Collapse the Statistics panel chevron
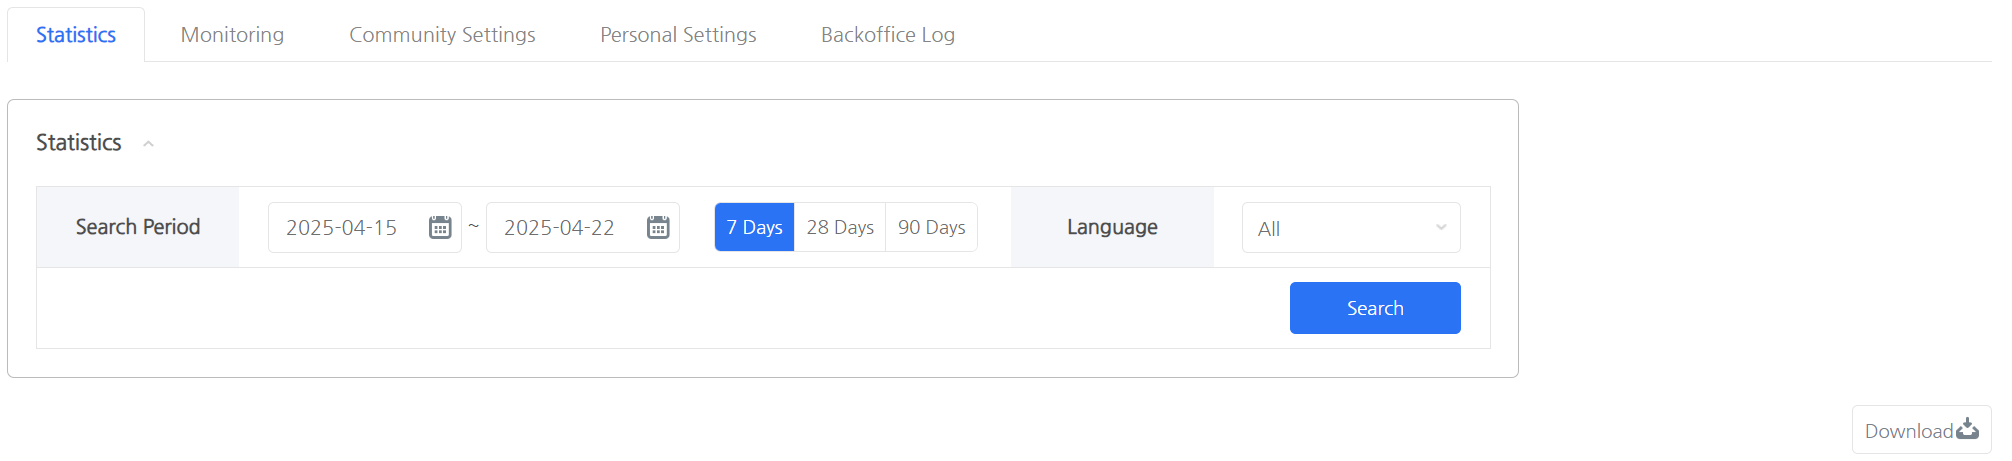This screenshot has height=461, width=2012. click(148, 144)
